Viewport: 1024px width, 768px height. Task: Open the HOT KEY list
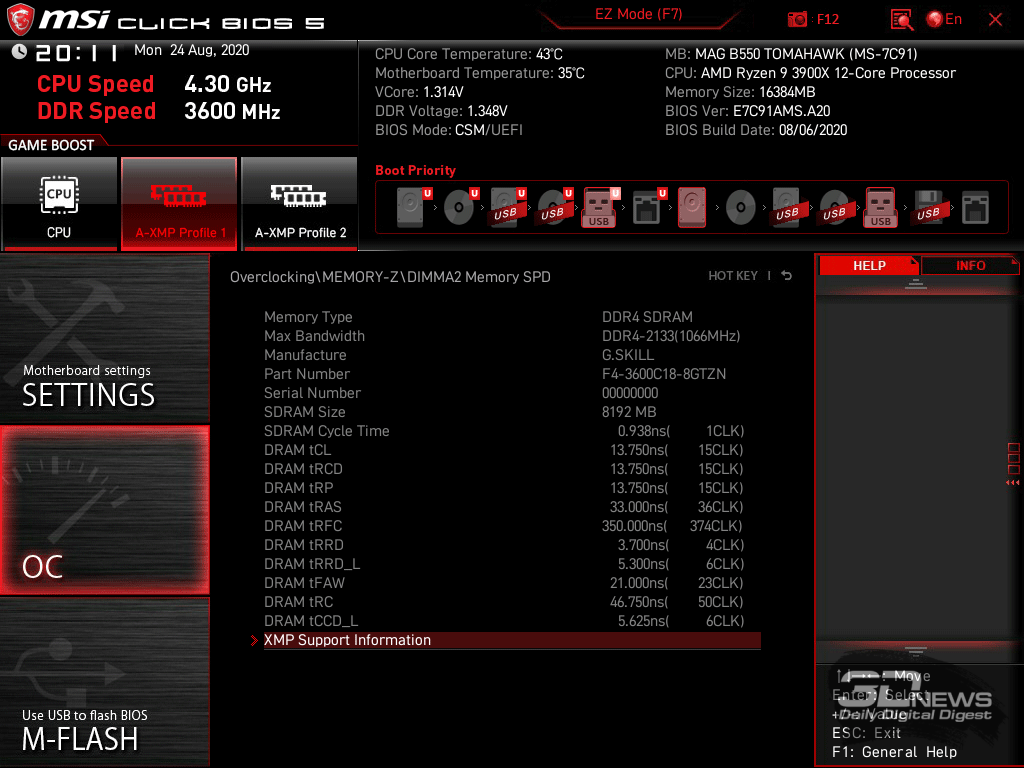(x=733, y=276)
